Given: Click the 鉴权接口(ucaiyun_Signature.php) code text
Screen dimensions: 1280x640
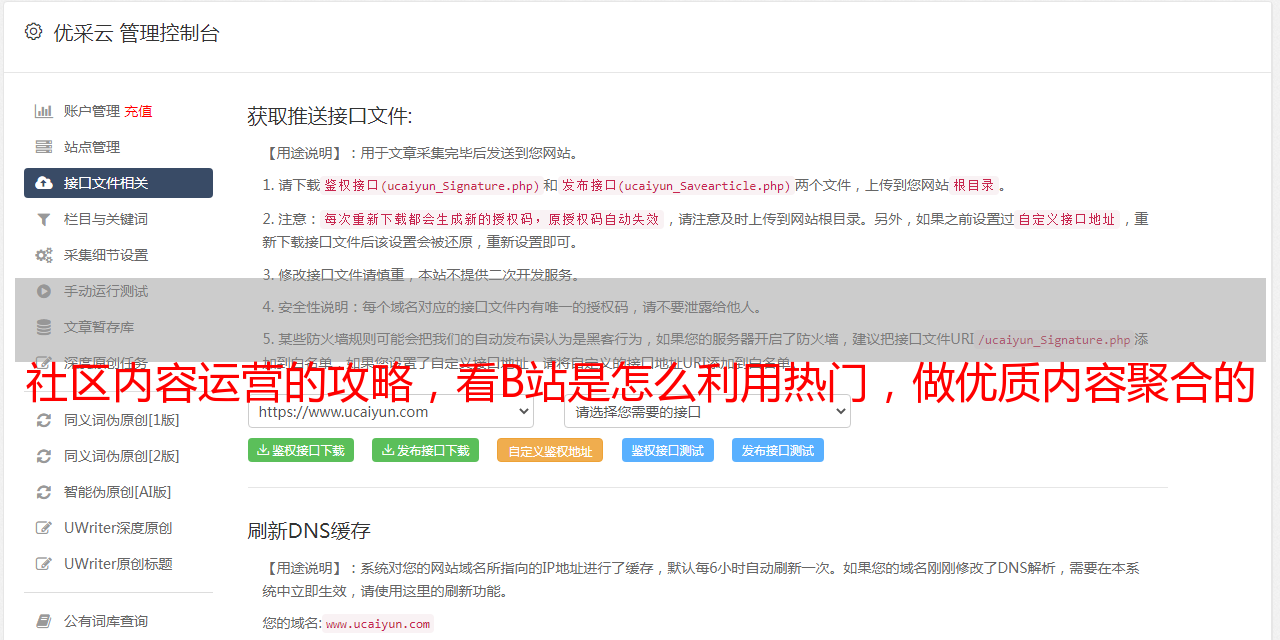Looking at the screenshot, I should tap(431, 185).
